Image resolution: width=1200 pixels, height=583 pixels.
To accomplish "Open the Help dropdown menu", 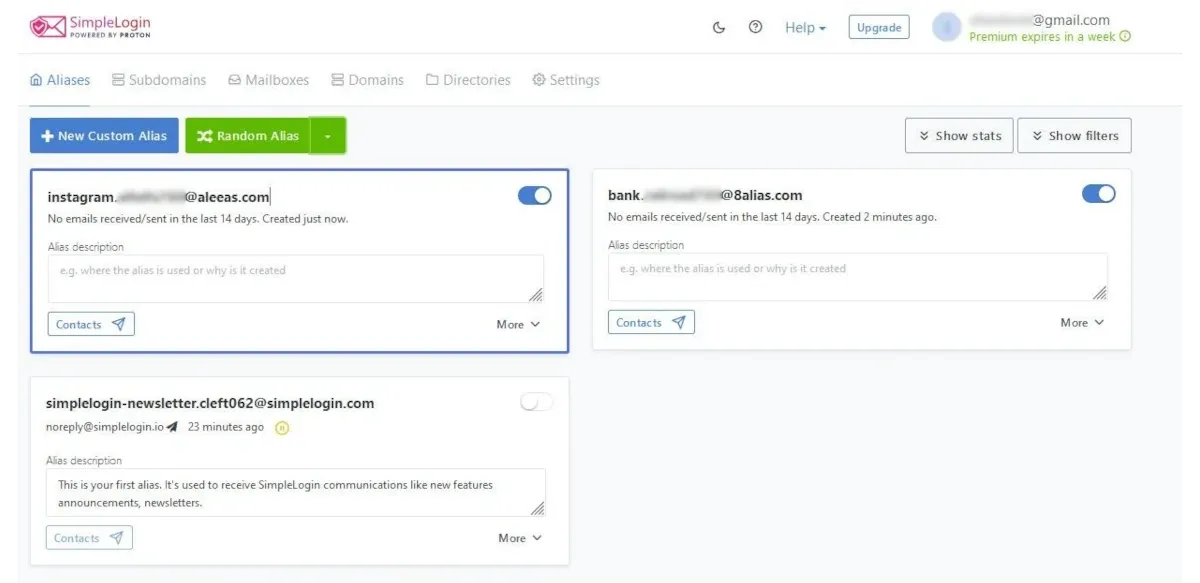I will [x=805, y=28].
